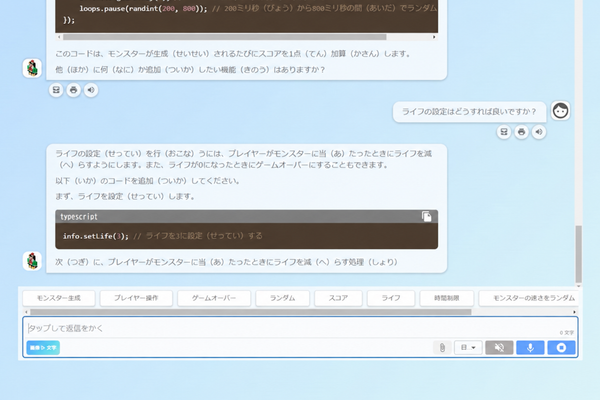600x400 pixels.
Task: Focus the タップして返信をかく reply input field
Action: pos(293,328)
